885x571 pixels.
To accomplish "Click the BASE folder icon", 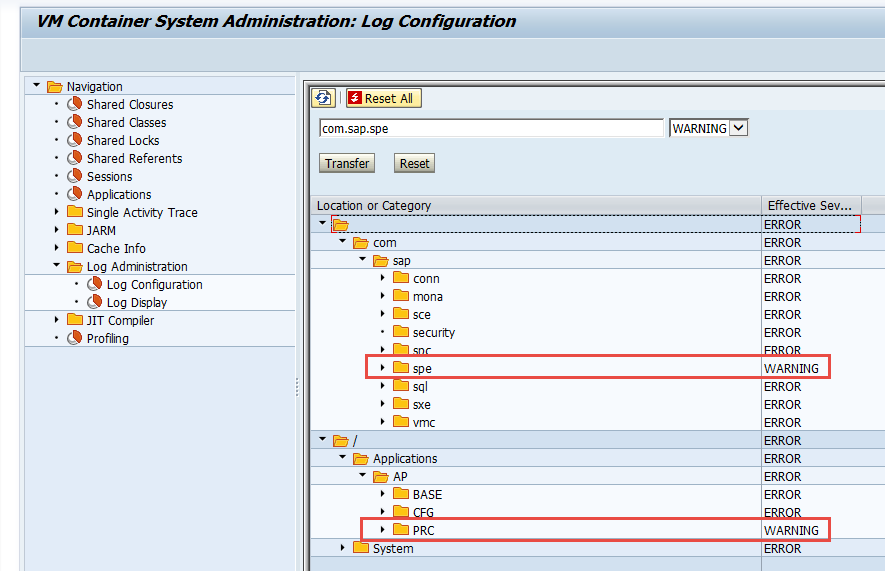I will 401,494.
